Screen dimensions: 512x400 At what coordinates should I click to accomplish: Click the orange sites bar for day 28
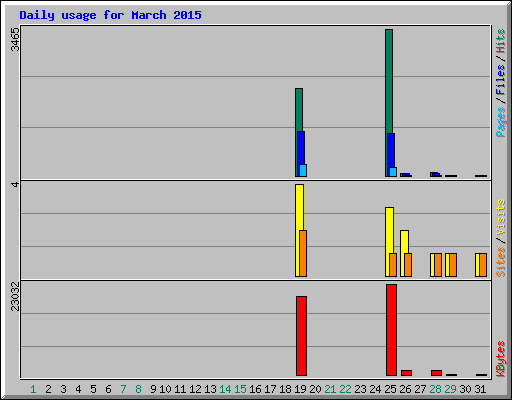click(x=438, y=265)
